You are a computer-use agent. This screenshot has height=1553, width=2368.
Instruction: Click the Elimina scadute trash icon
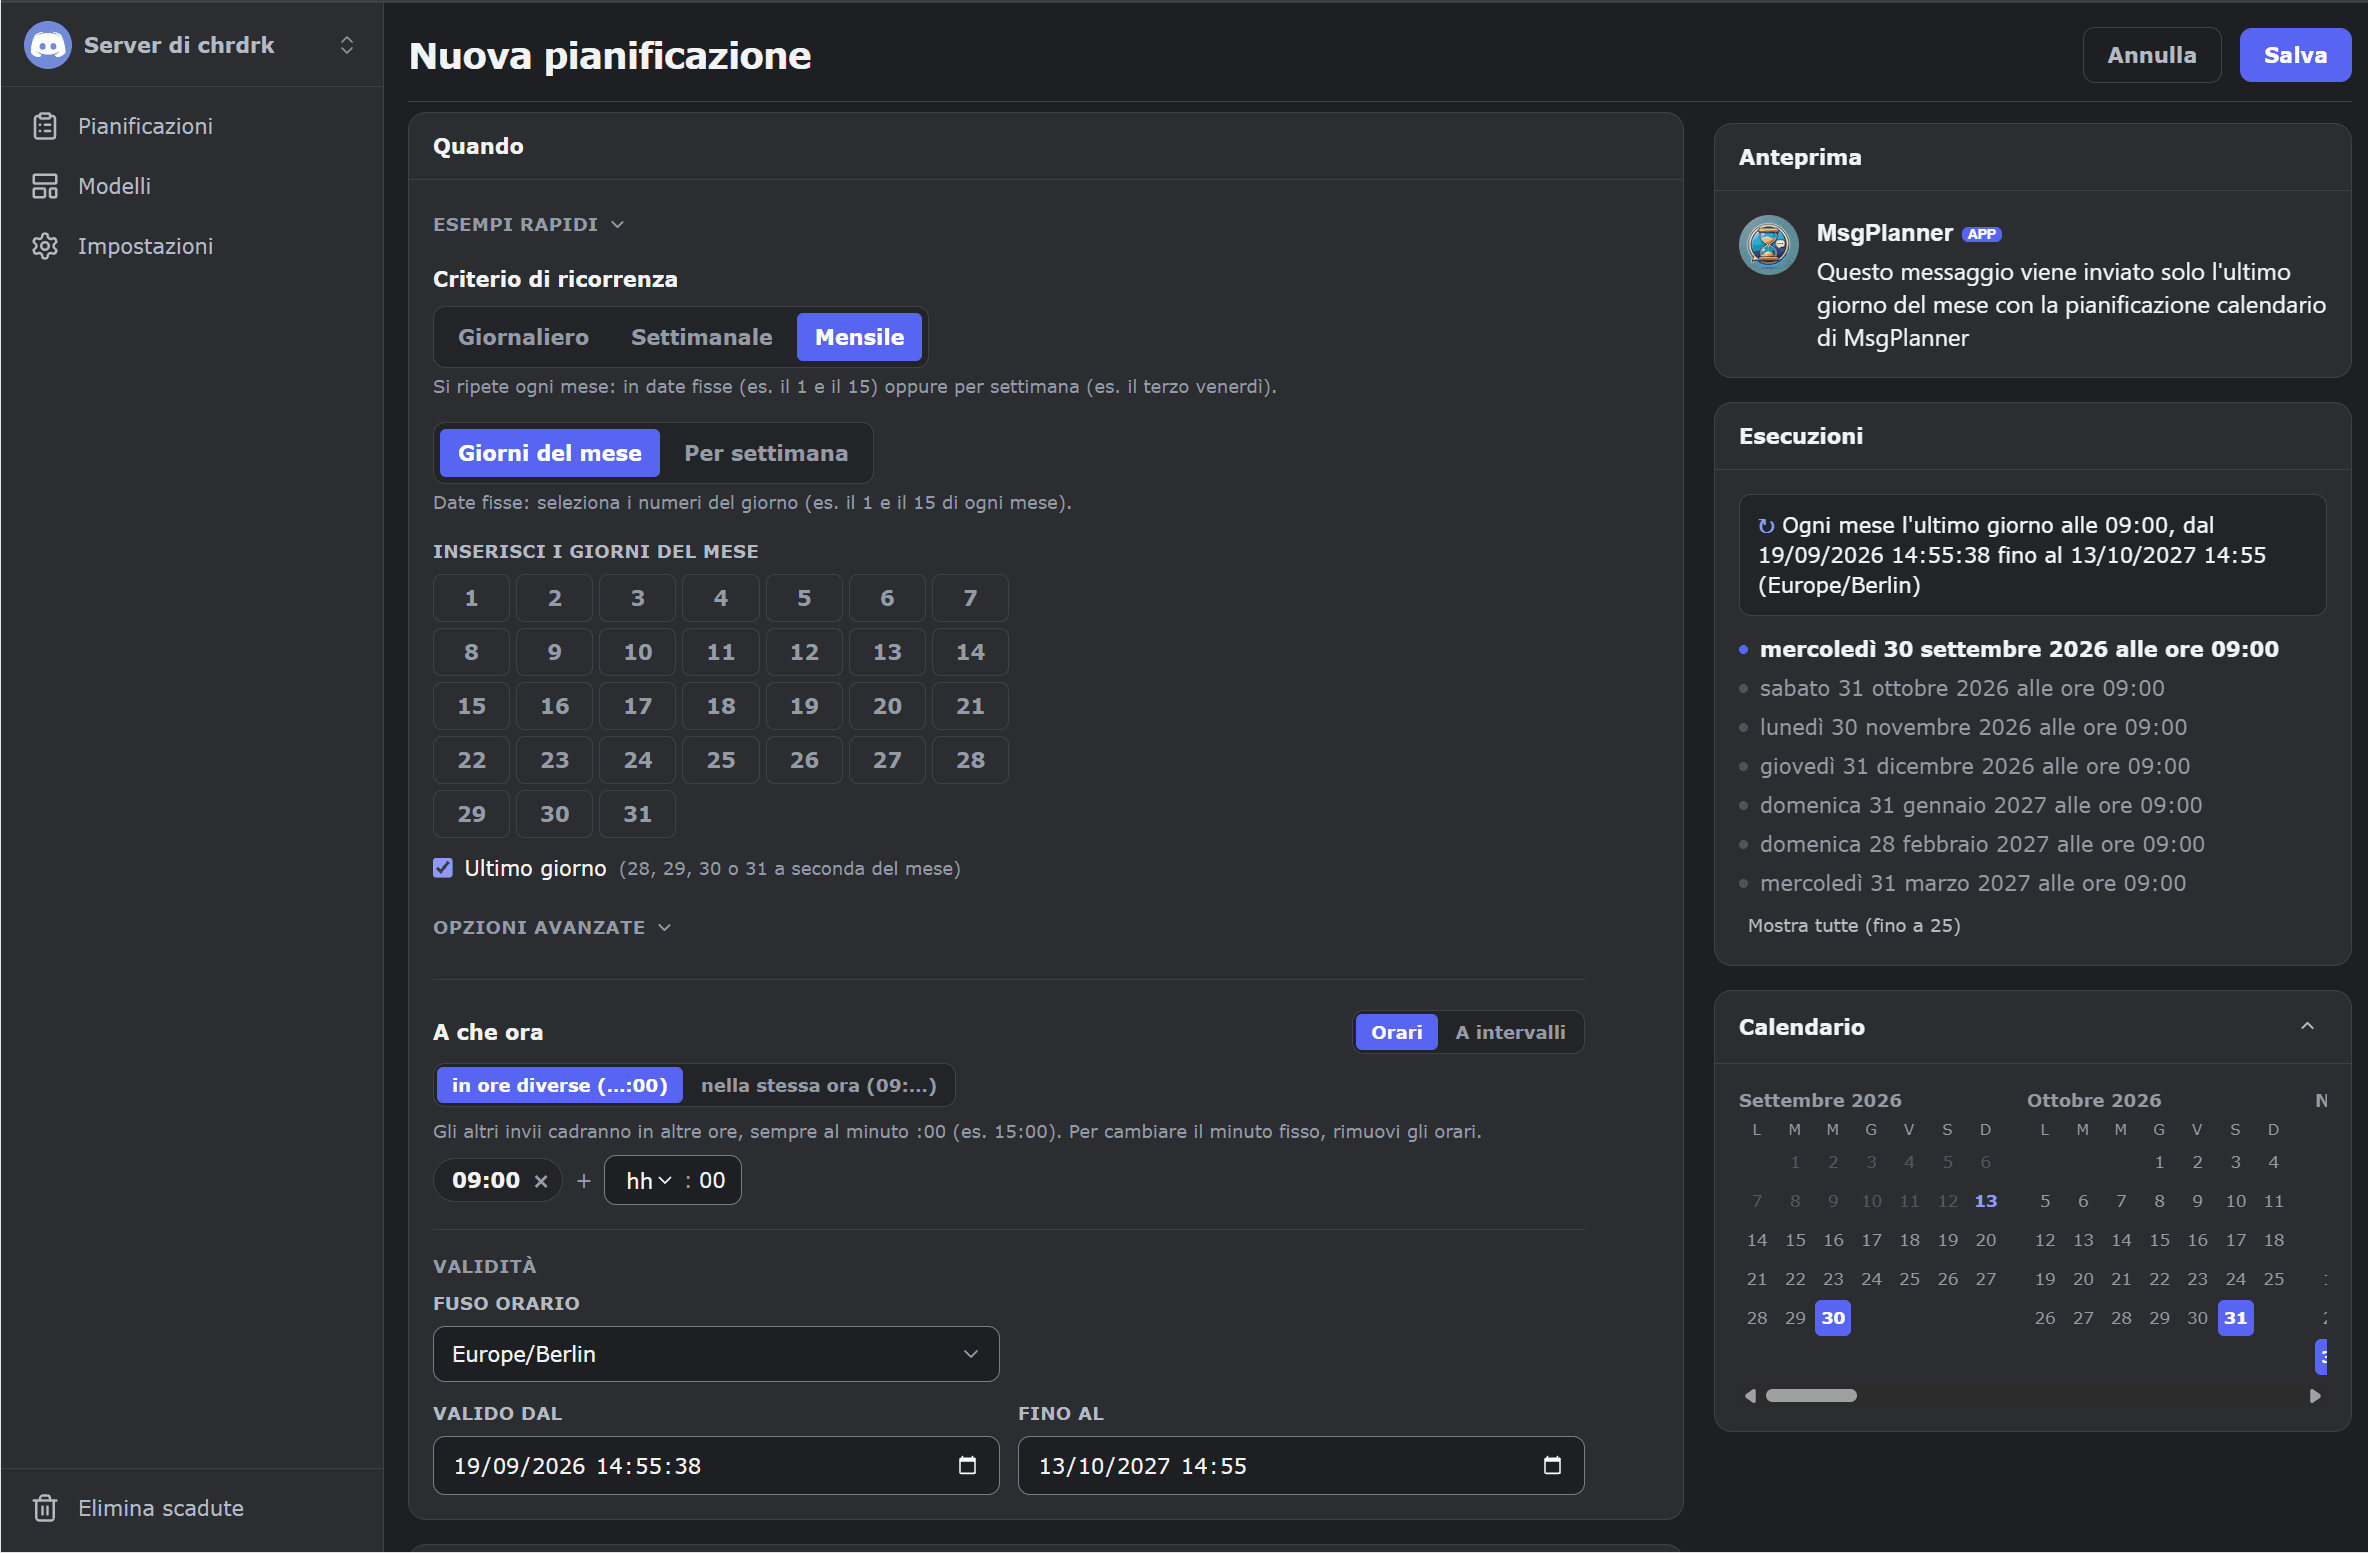tap(45, 1508)
